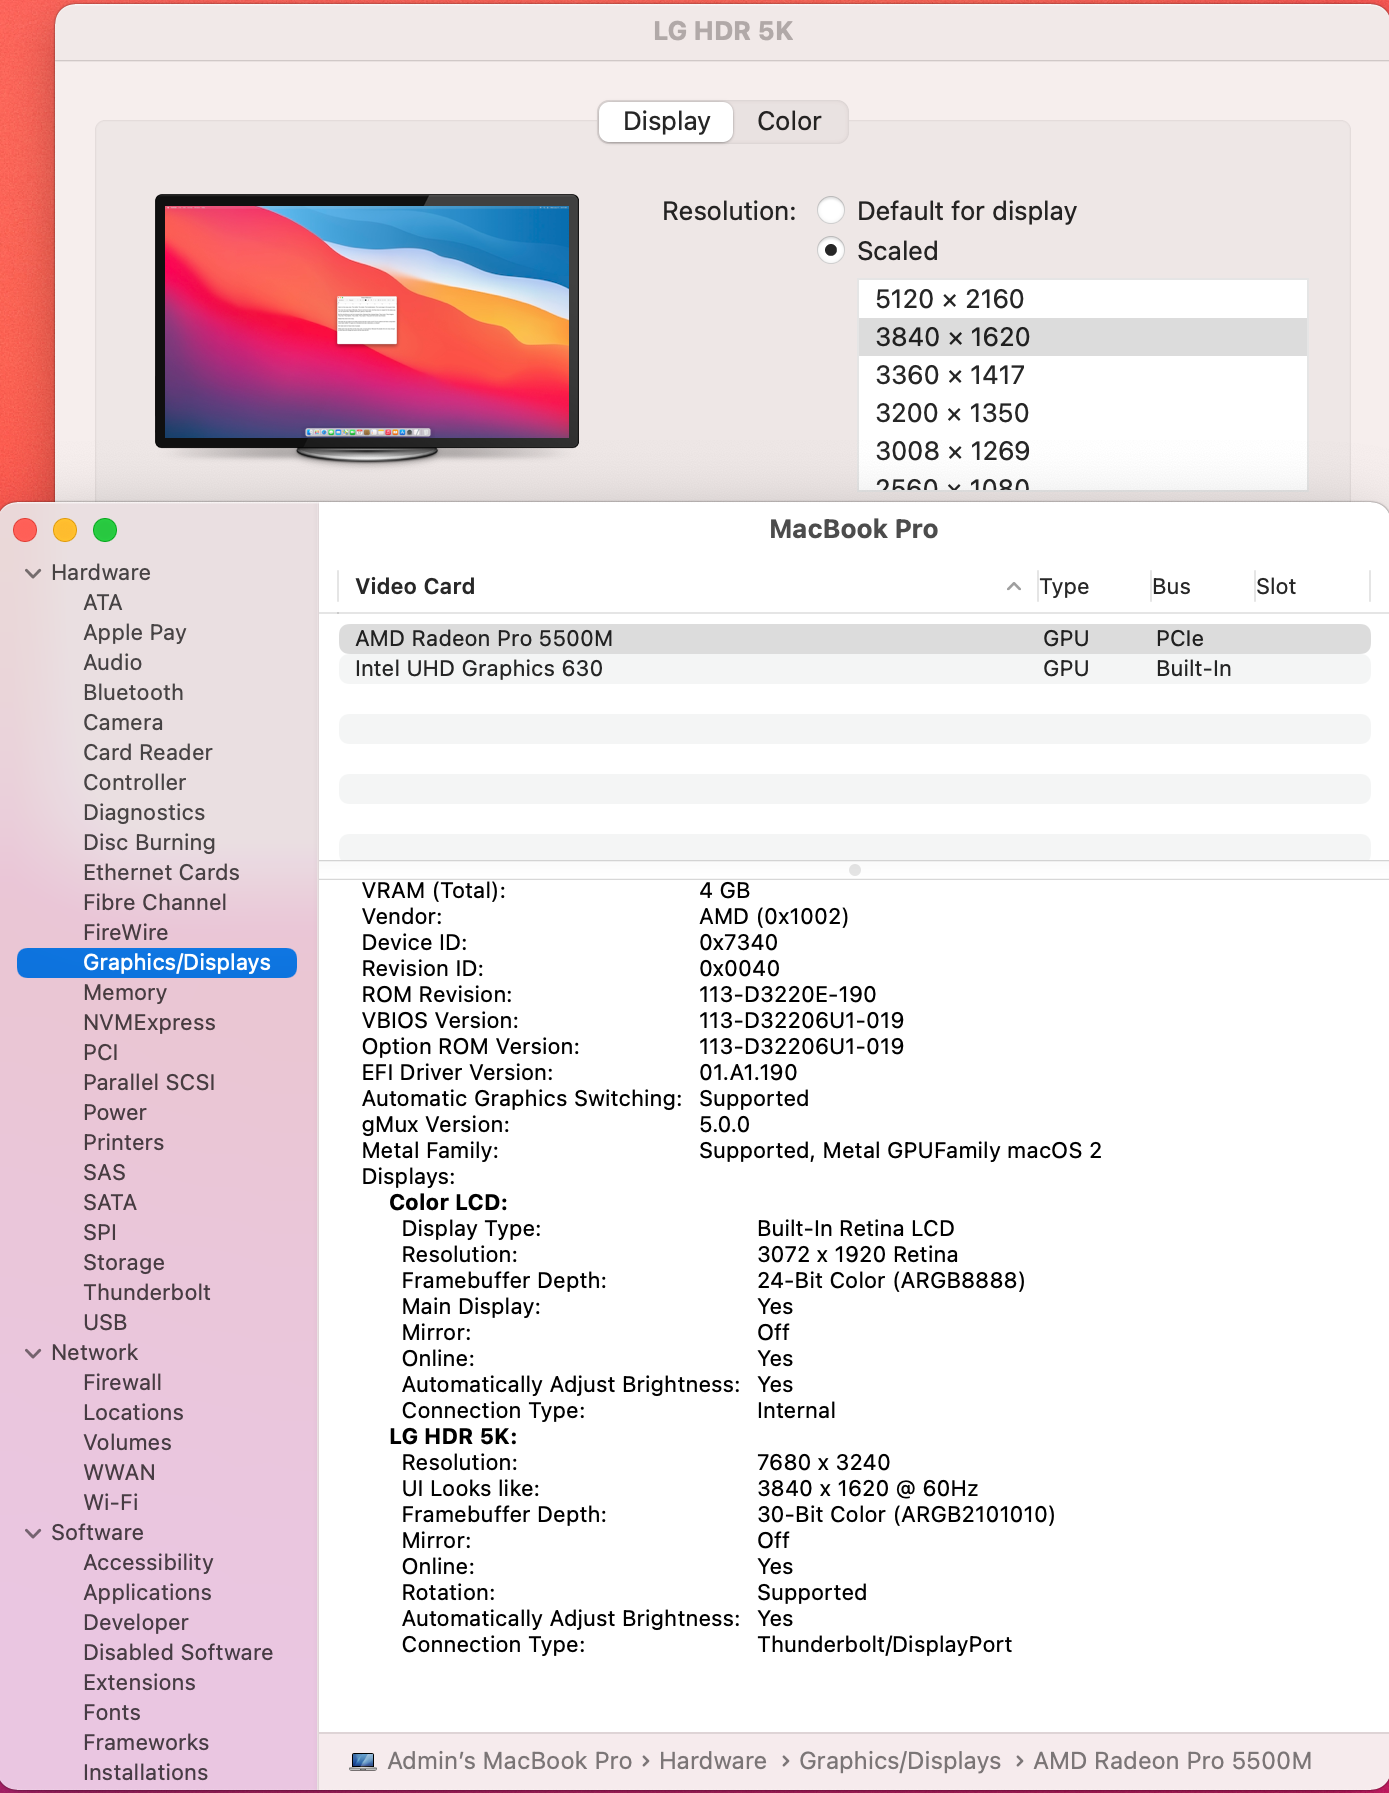Open Bluetooth in the sidebar
This screenshot has width=1389, height=1793.
pos(134,693)
